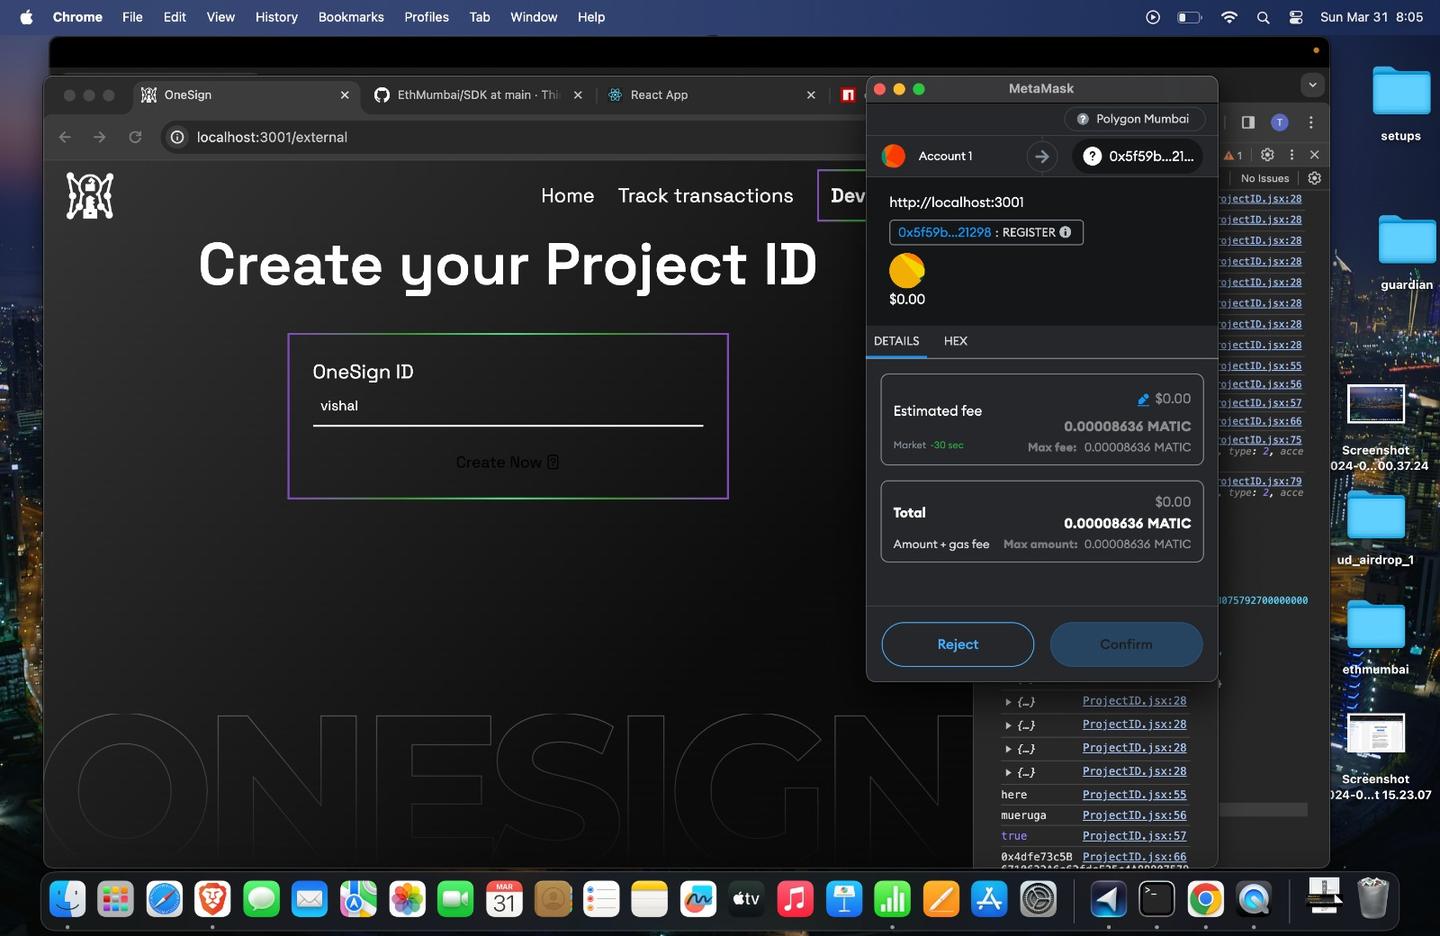Select the Screenshot 00.37.24 thumbnail
Screen dimensions: 1440x936
[x=1376, y=404]
